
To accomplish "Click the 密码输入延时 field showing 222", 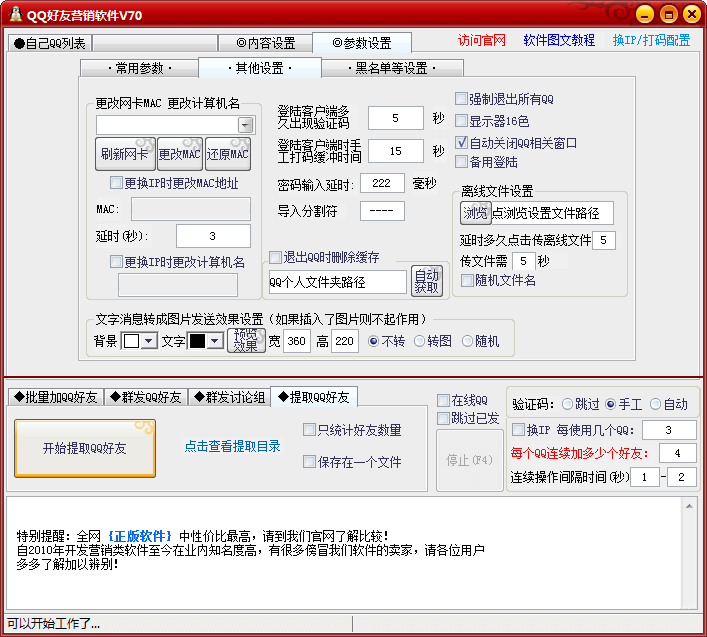I will click(x=382, y=183).
